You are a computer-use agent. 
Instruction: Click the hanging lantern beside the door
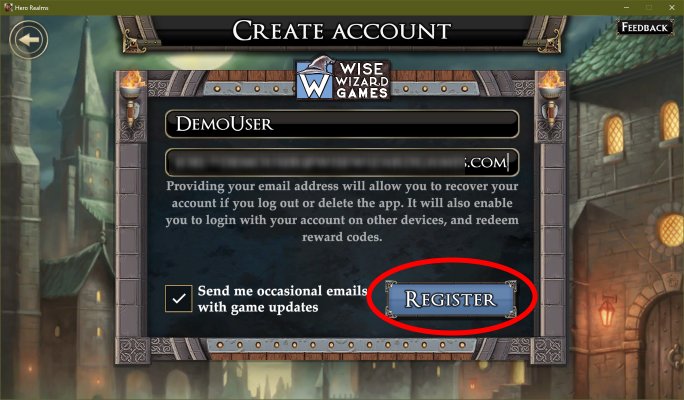(607, 309)
